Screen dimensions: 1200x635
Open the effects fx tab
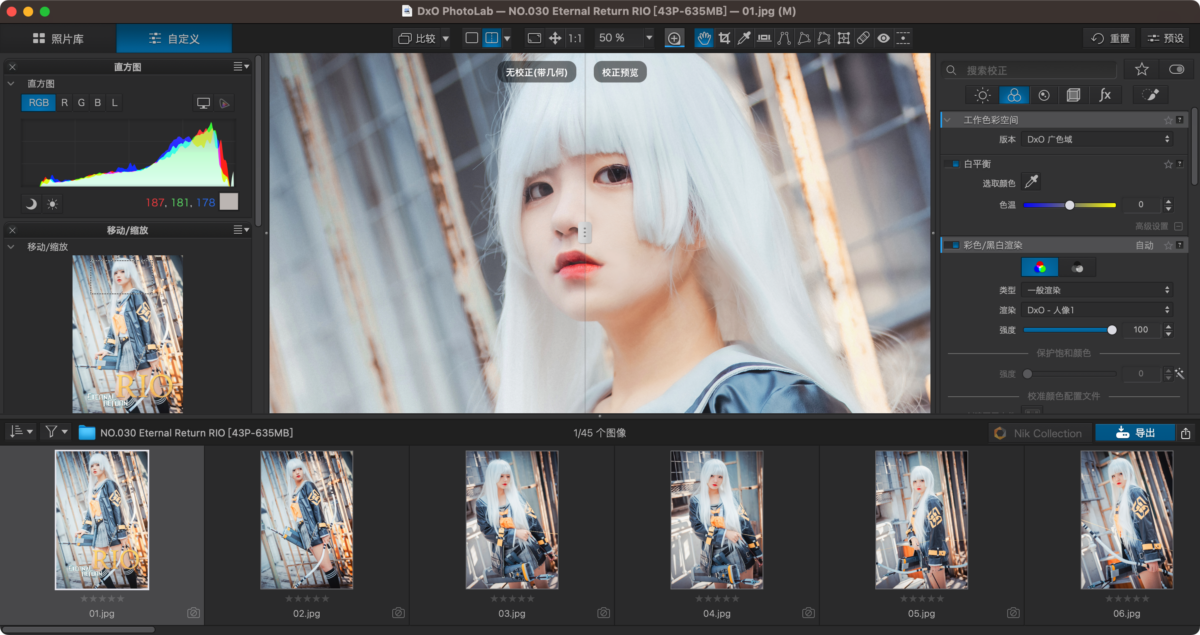(x=1105, y=95)
